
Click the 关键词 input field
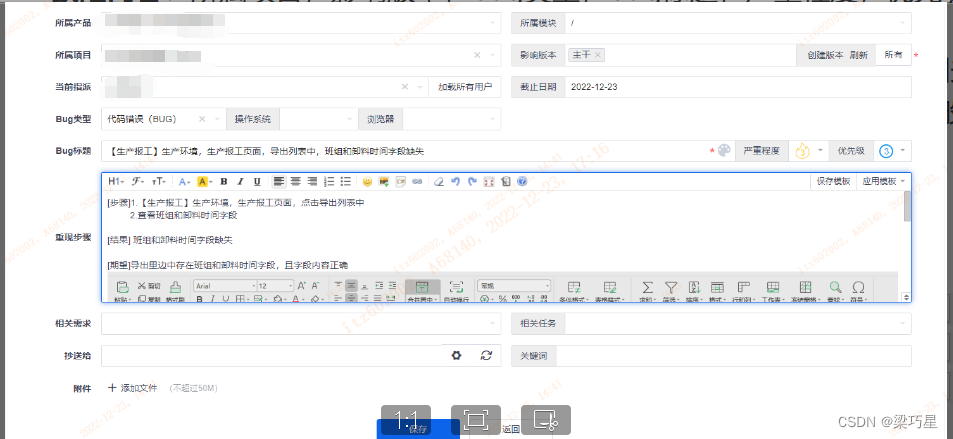tap(734, 356)
